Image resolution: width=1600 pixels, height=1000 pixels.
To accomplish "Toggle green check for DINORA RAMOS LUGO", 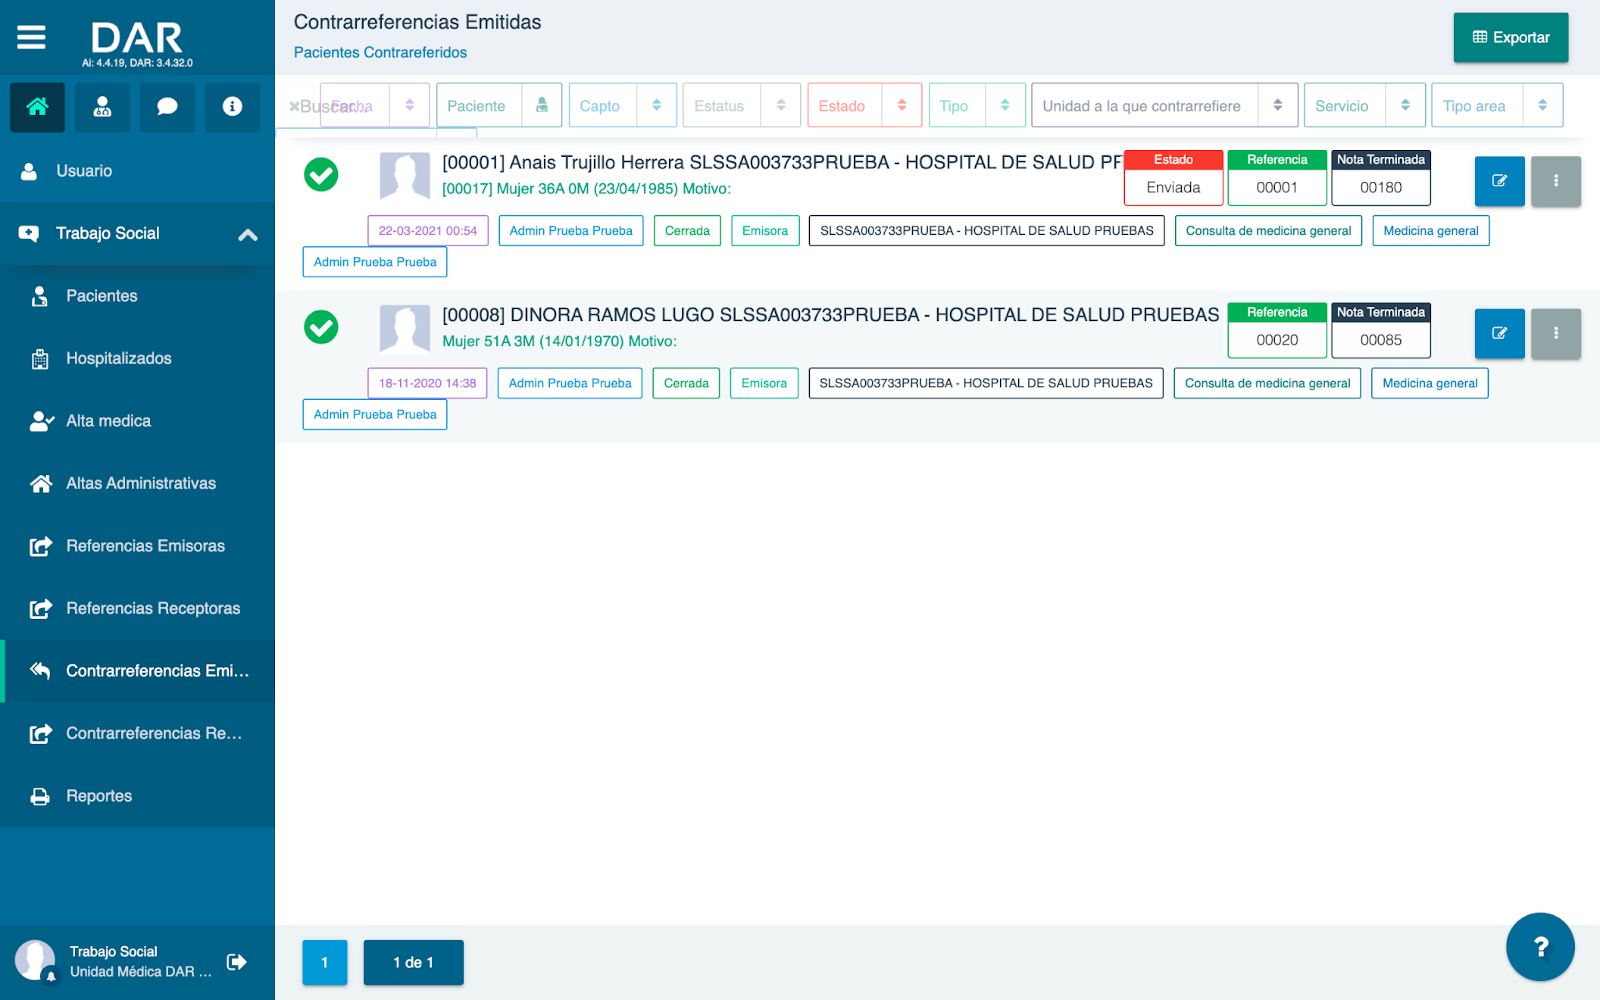I will pos(321,327).
